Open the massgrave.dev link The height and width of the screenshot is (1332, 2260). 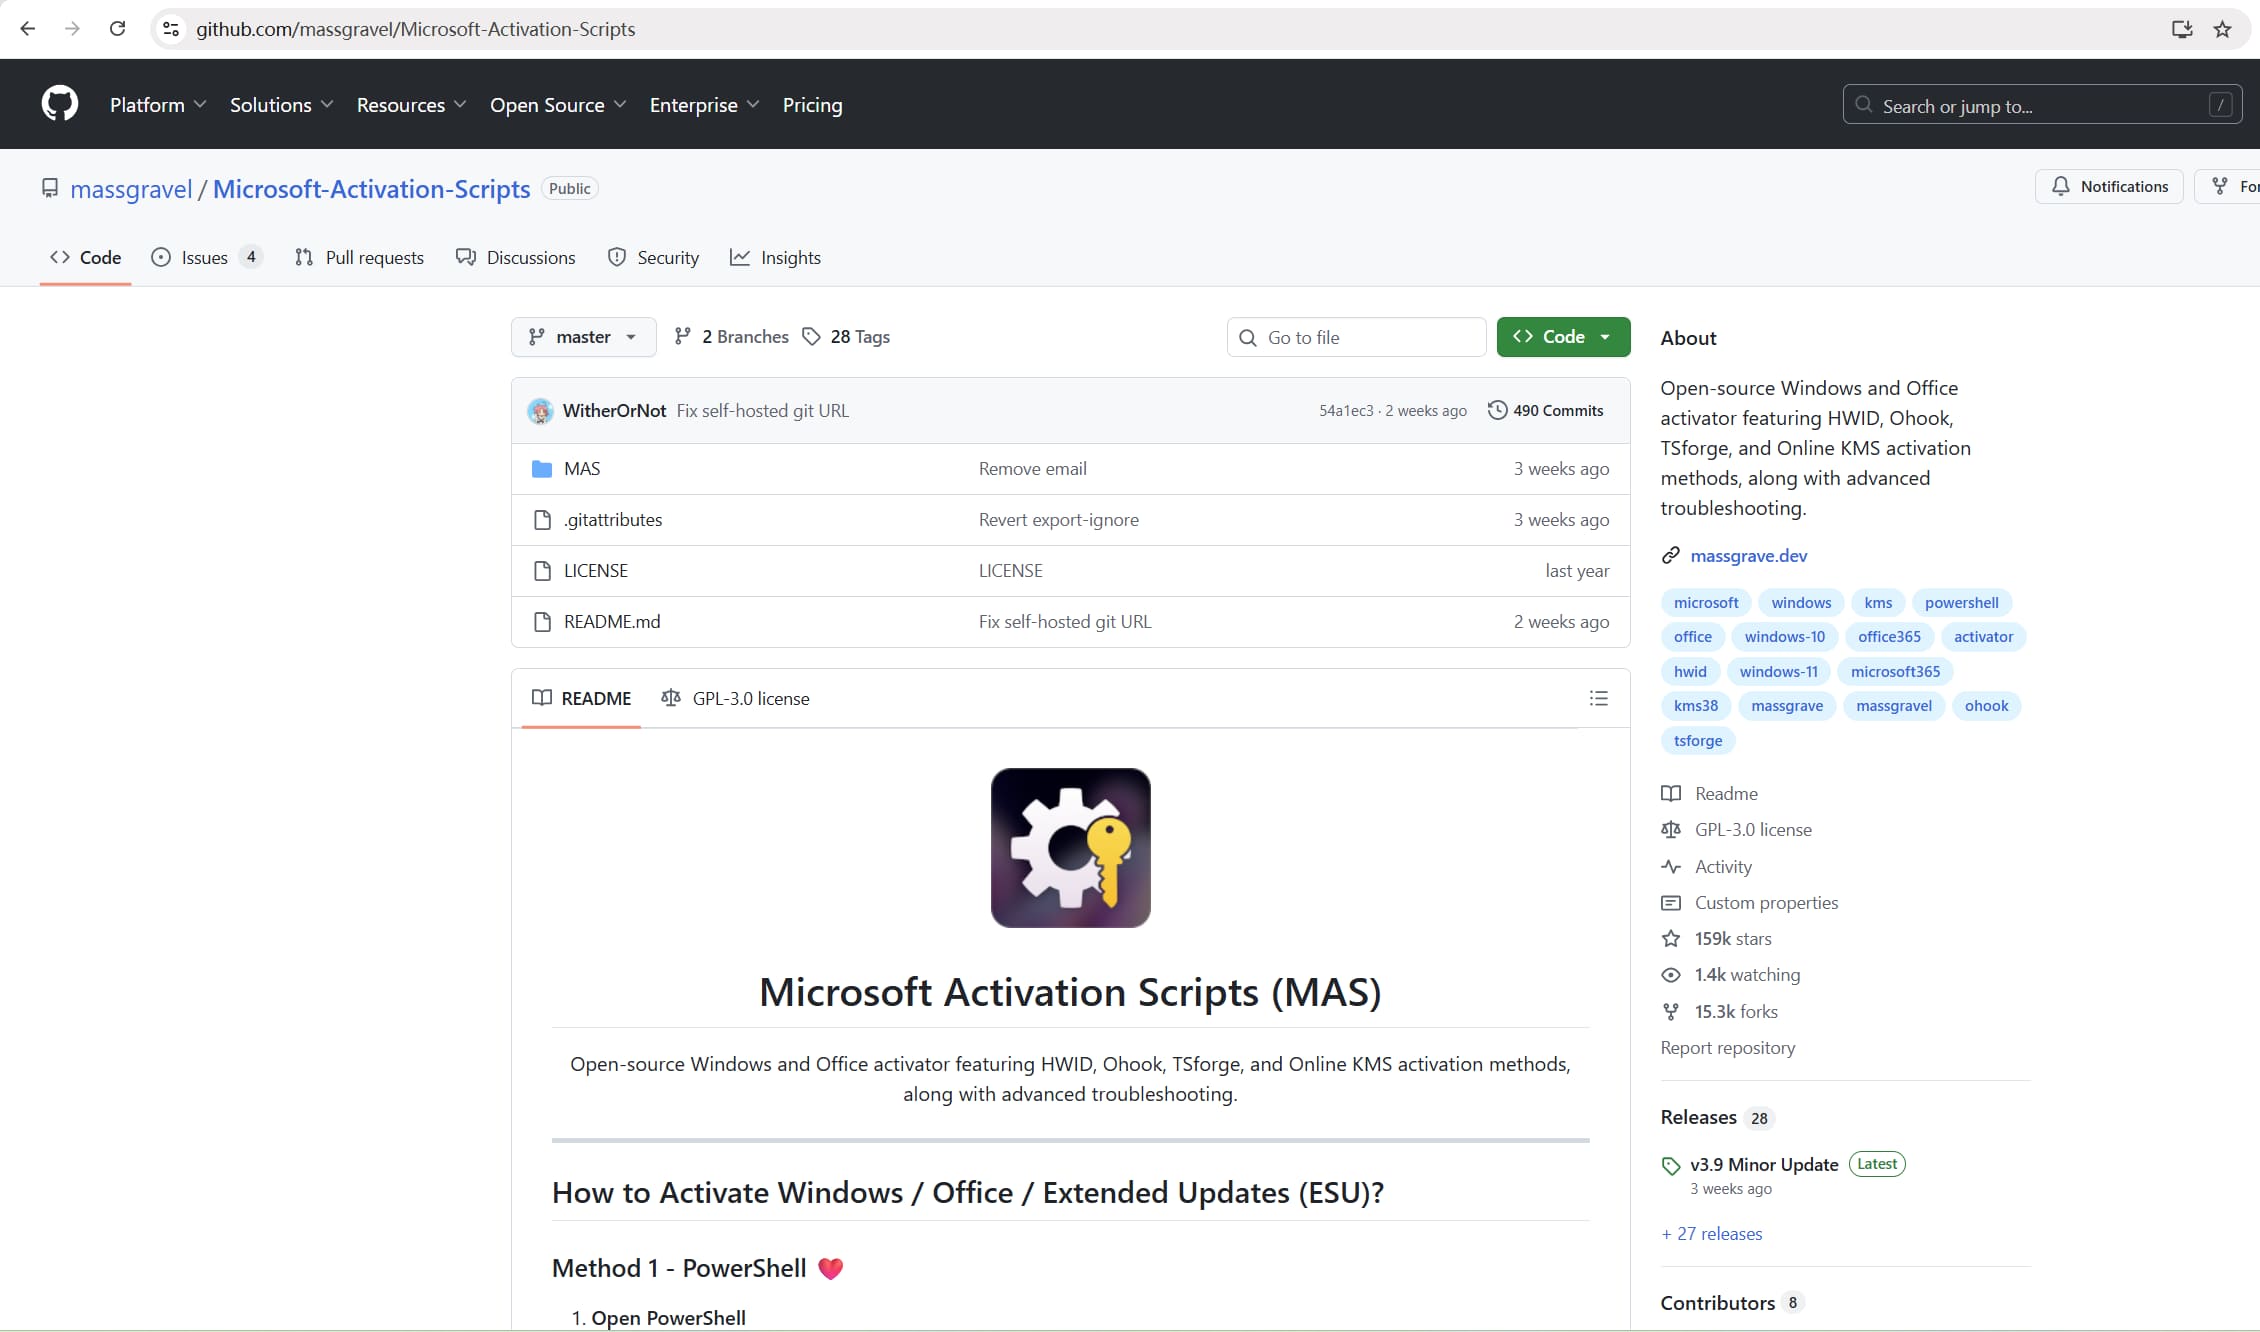point(1748,556)
